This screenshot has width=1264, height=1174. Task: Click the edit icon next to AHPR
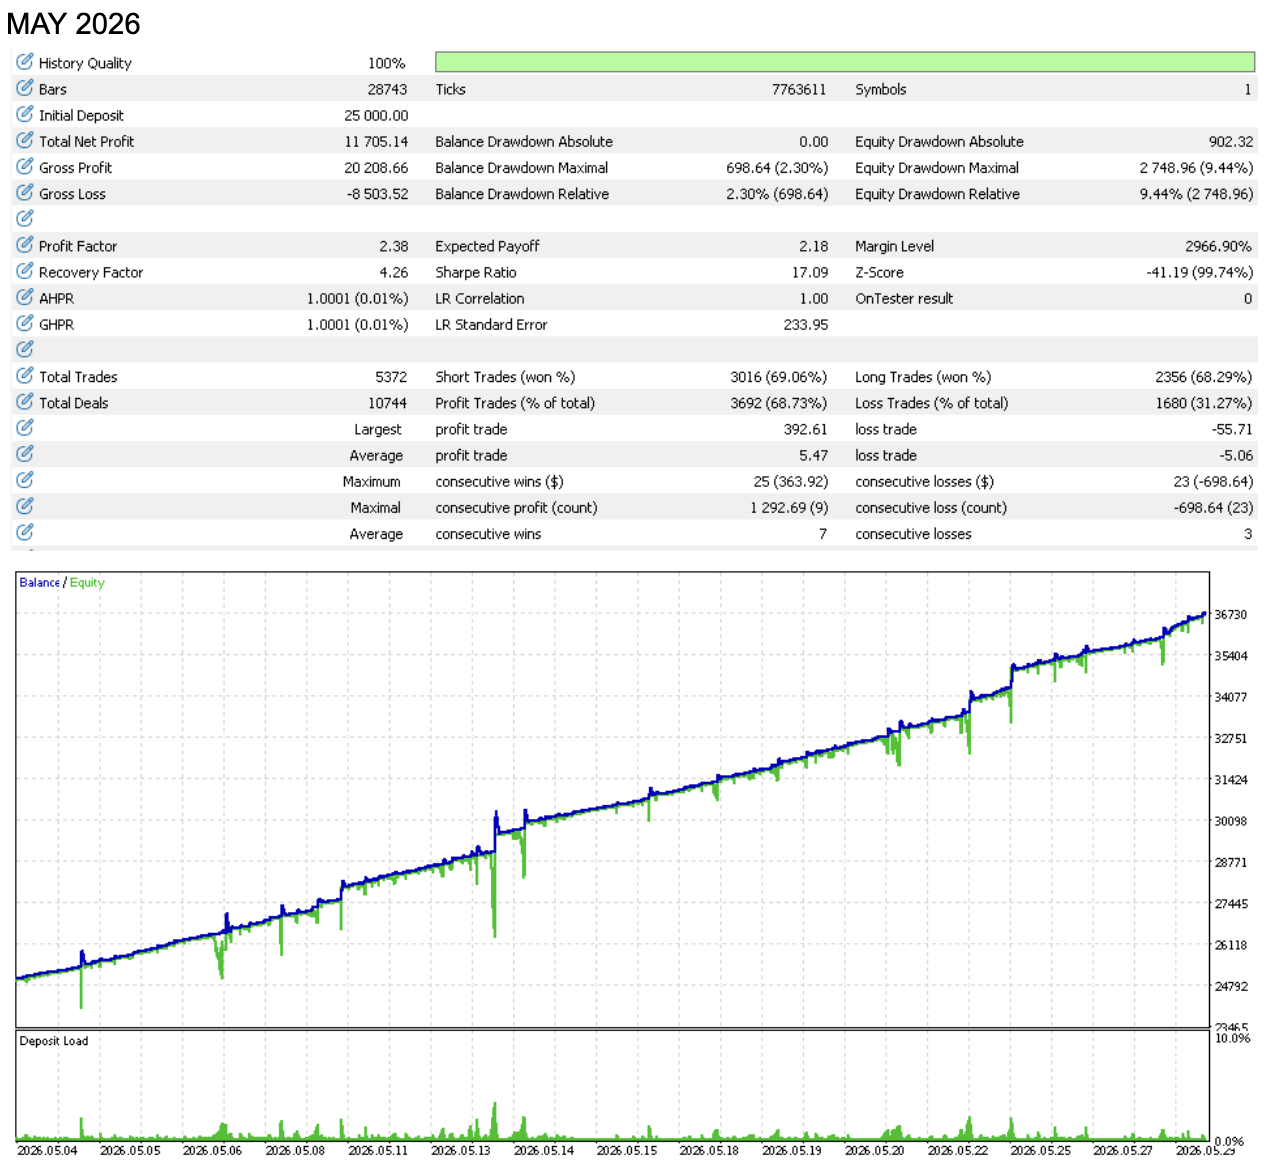(x=25, y=297)
